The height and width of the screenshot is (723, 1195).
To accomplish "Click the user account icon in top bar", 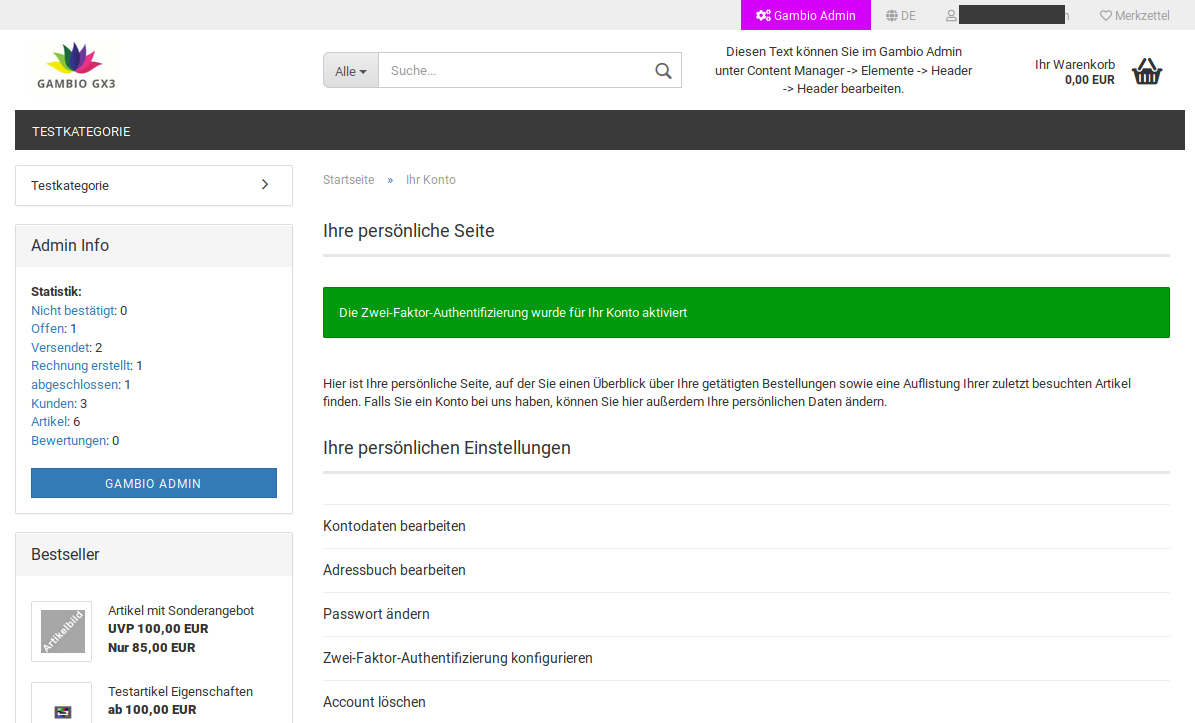I will tap(951, 15).
